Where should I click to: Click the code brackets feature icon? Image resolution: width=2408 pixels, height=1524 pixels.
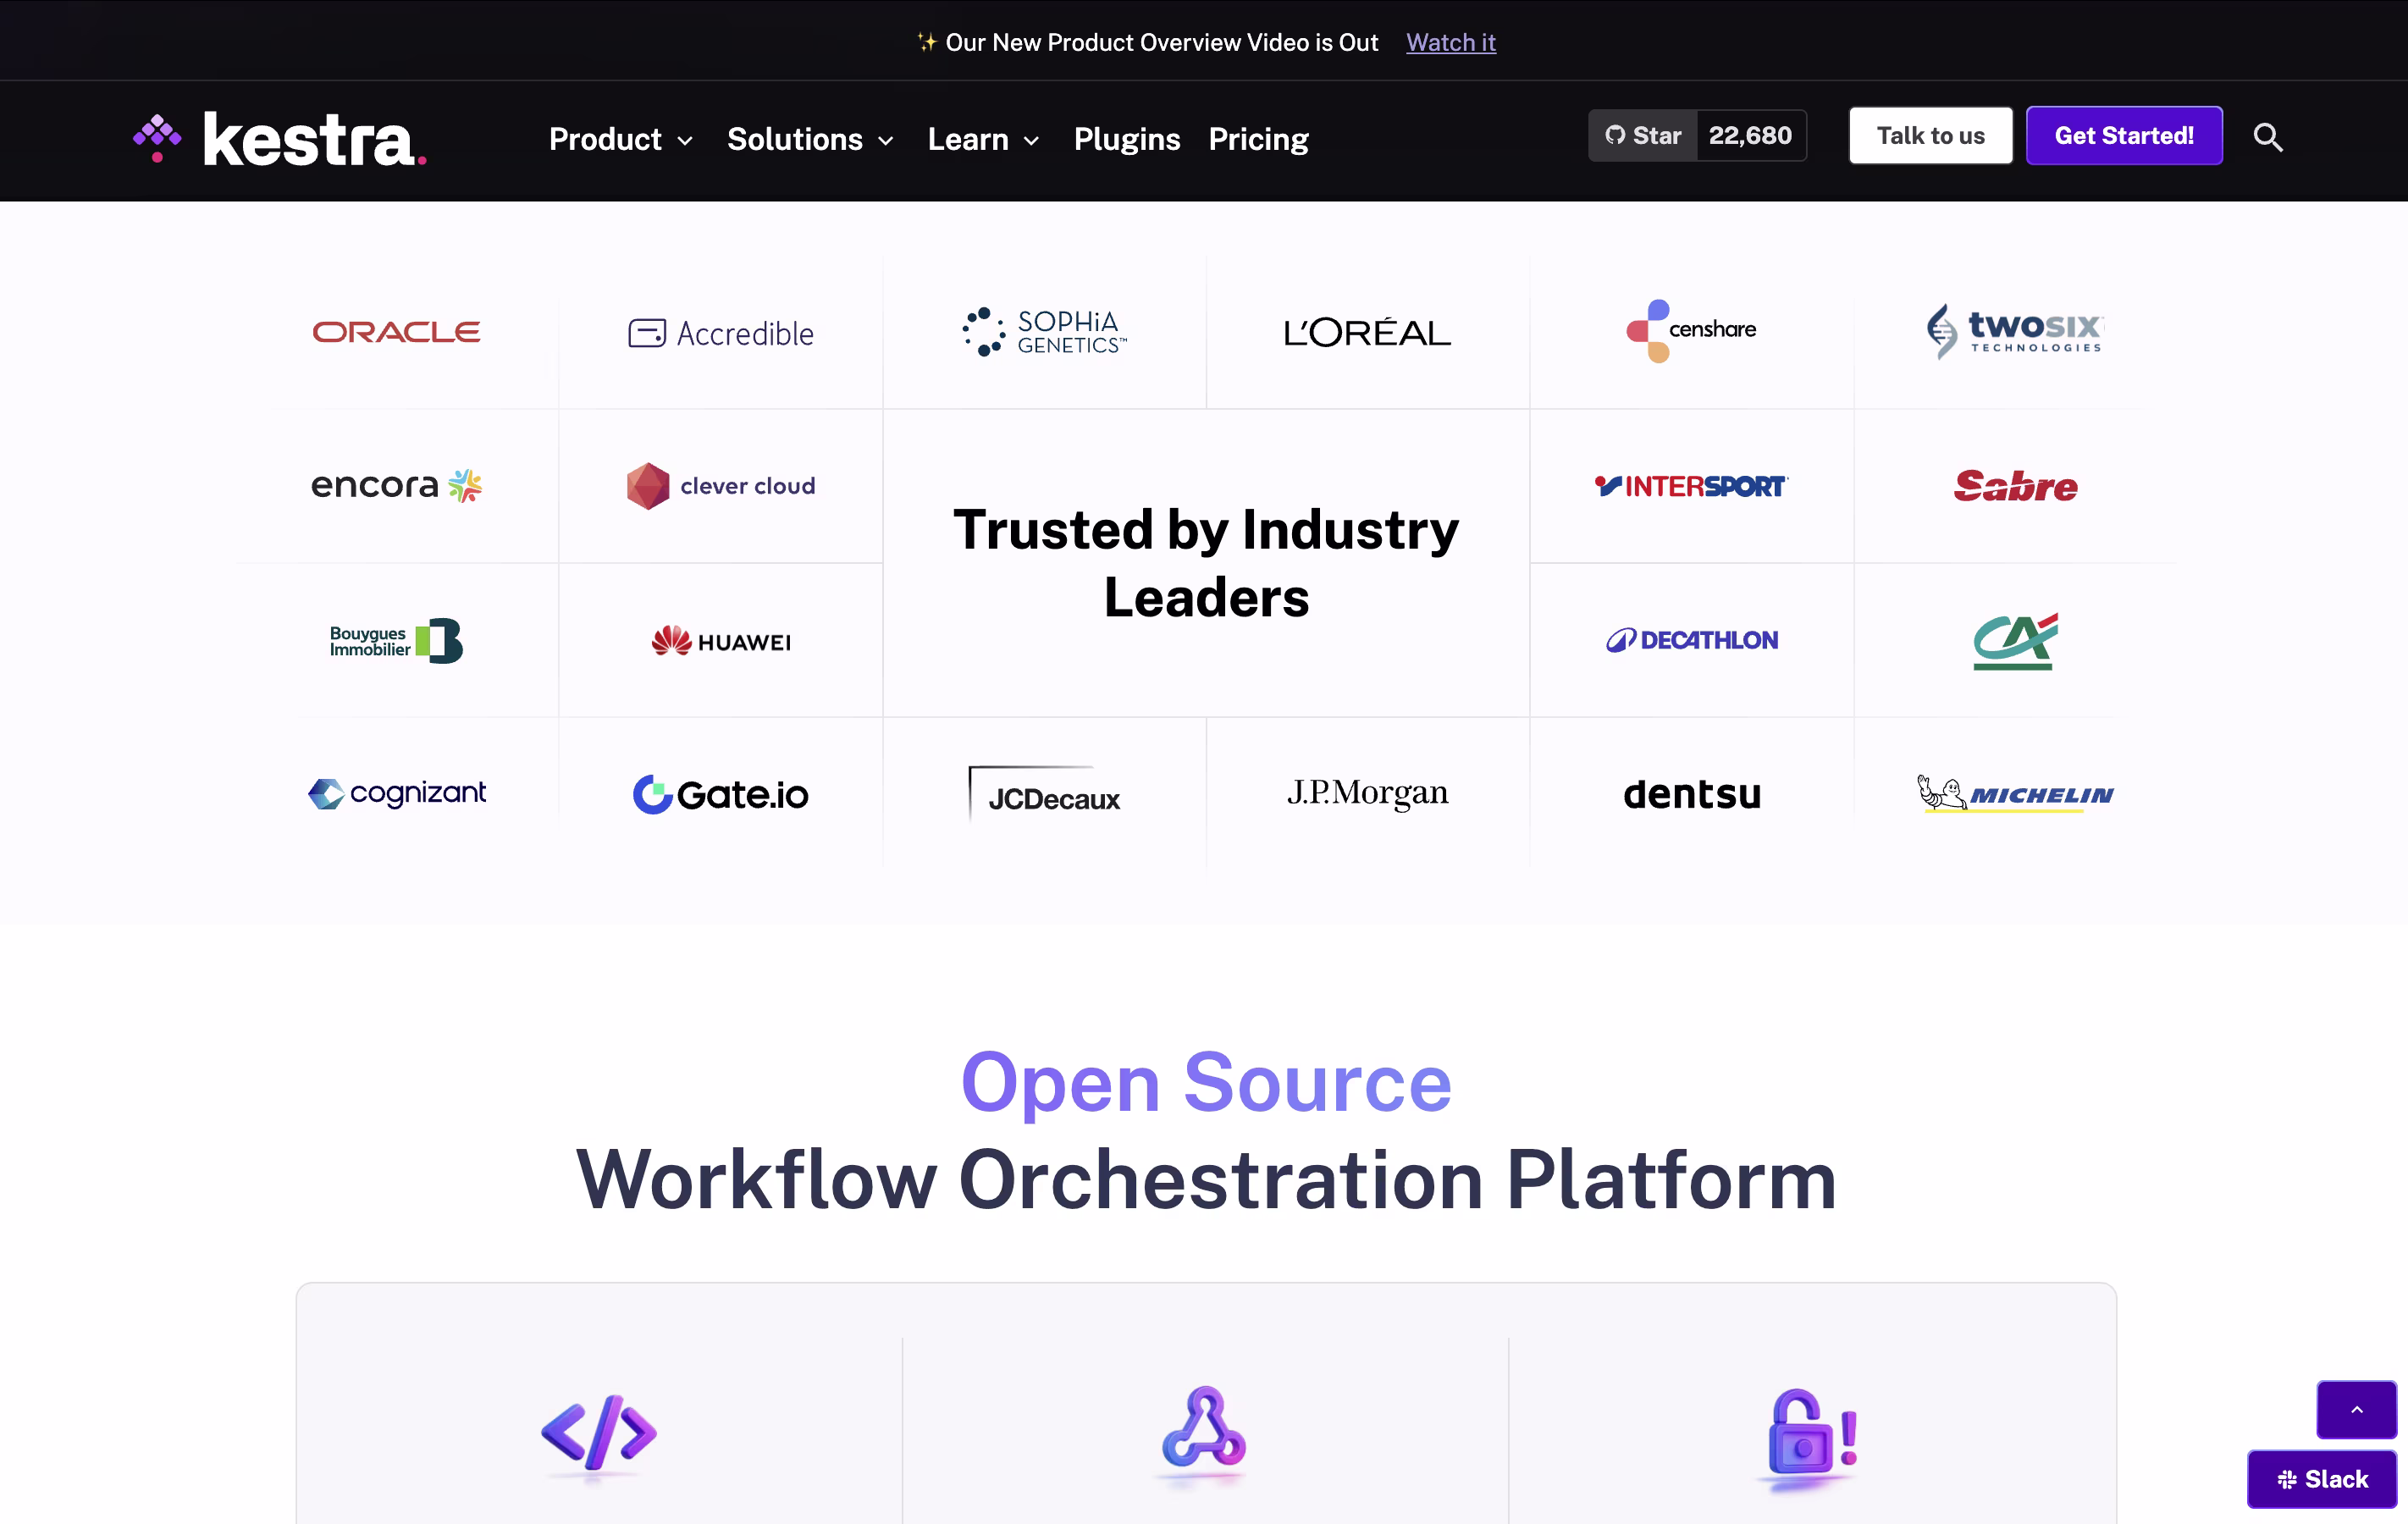(x=598, y=1431)
